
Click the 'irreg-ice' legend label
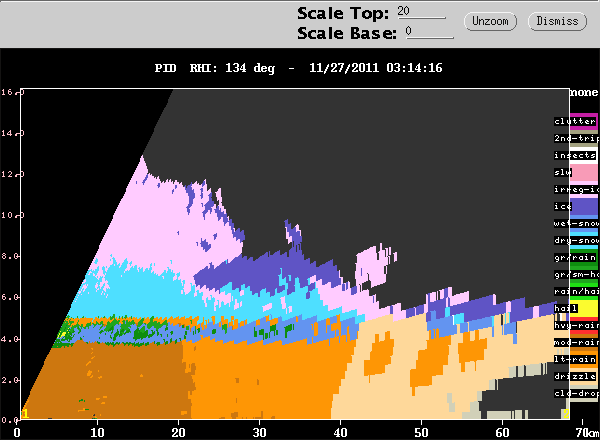[577, 189]
